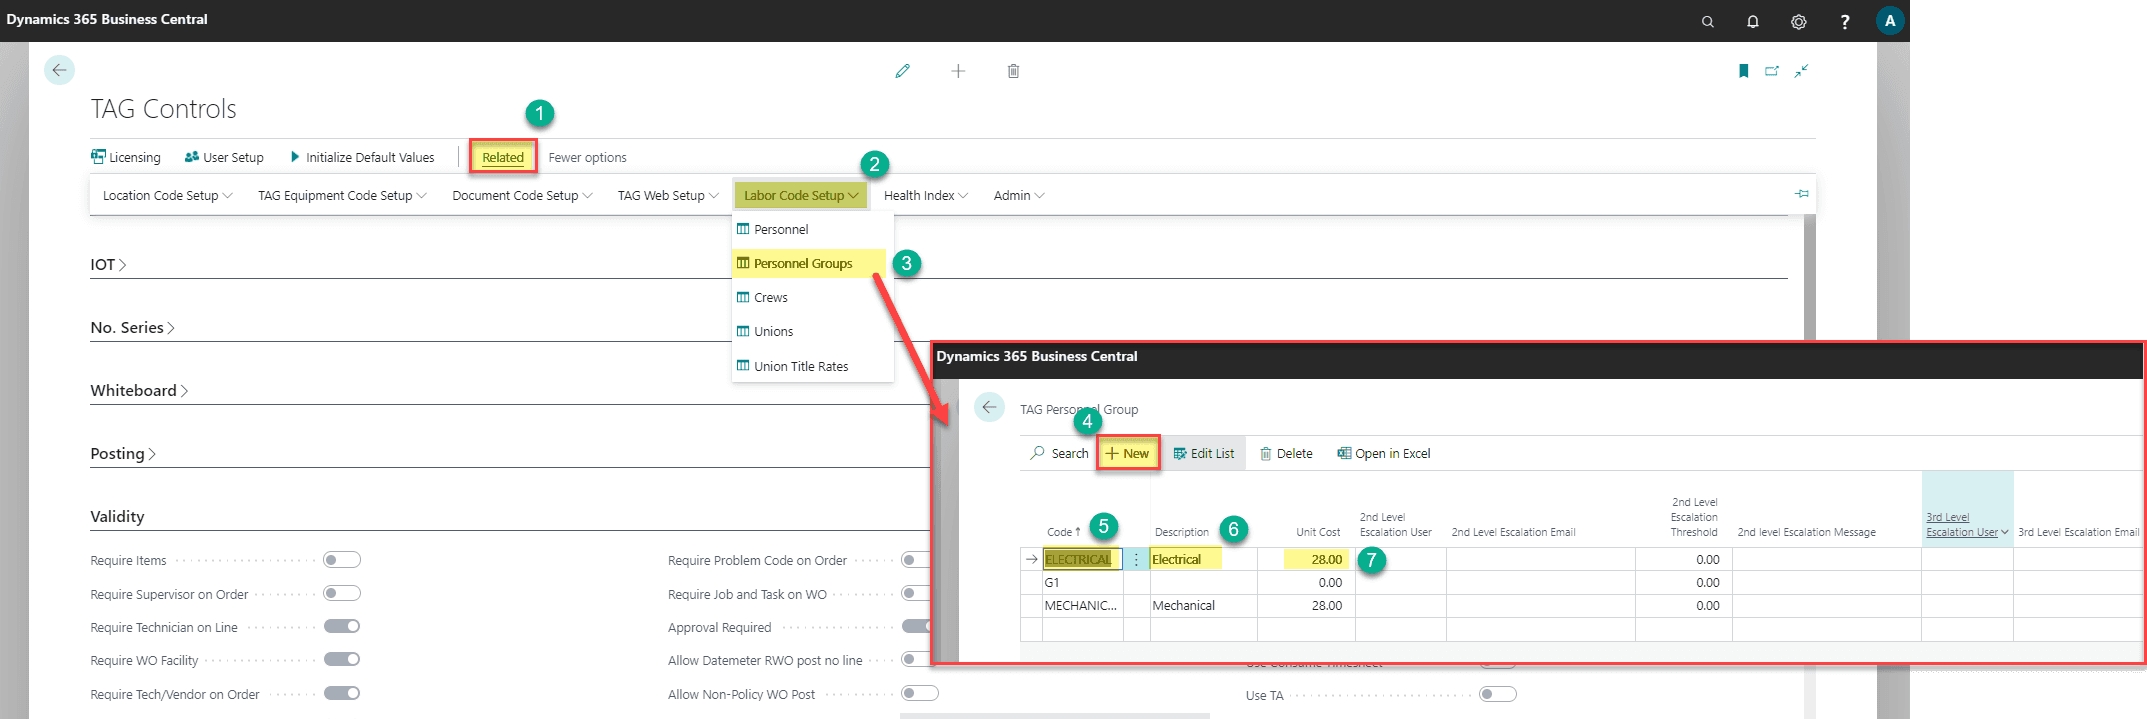Open User Setup

pyautogui.click(x=224, y=157)
